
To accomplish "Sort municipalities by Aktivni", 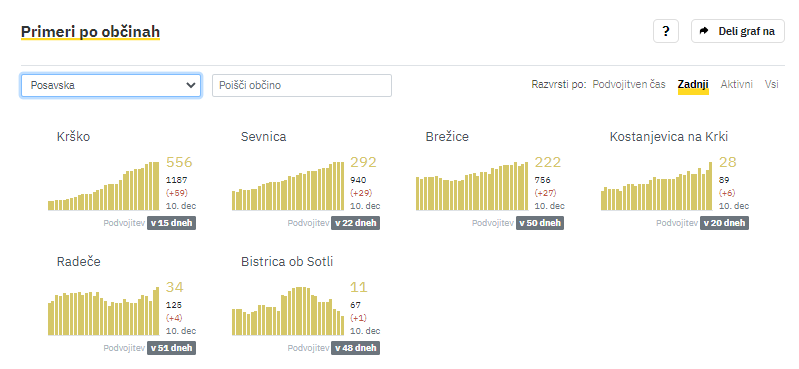I will coord(736,85).
